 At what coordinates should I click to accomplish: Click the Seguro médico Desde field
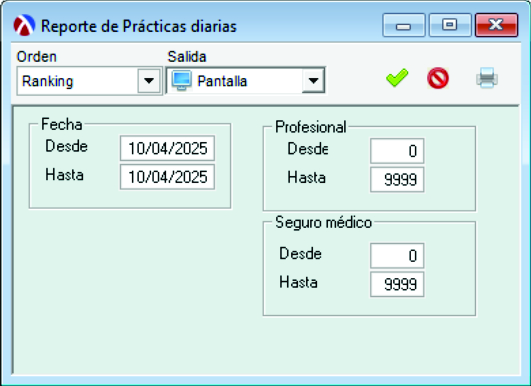[397, 256]
